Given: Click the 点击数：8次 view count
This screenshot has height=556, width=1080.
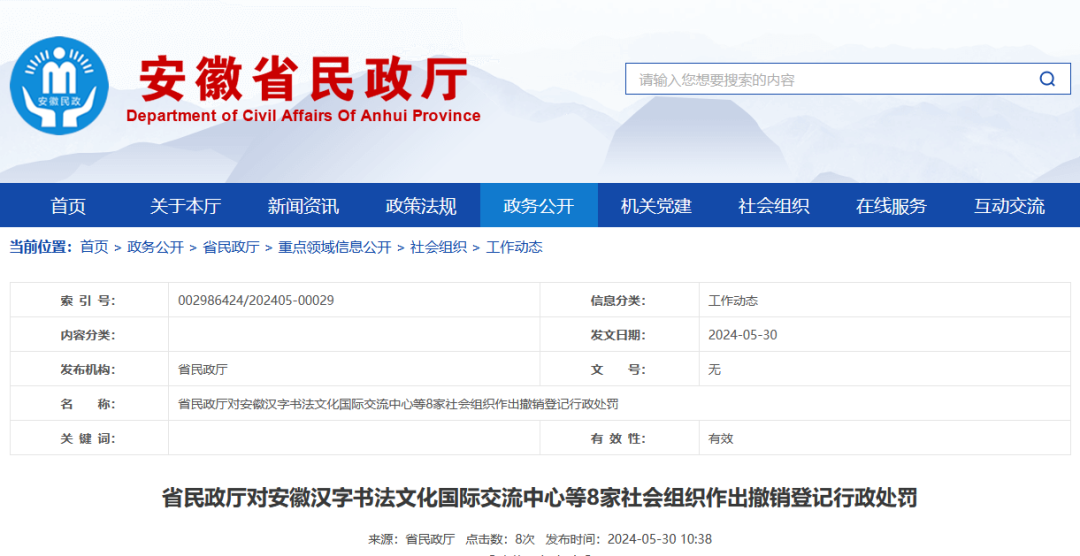Looking at the screenshot, I should 500,539.
